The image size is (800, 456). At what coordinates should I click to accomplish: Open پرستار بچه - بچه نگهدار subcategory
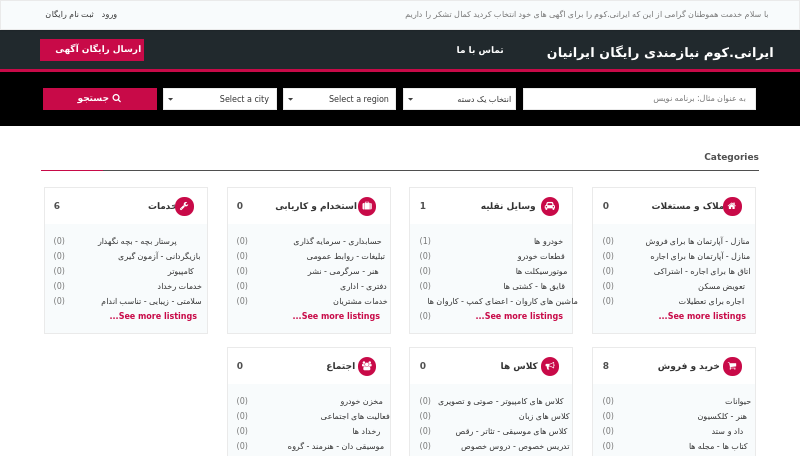137,241
